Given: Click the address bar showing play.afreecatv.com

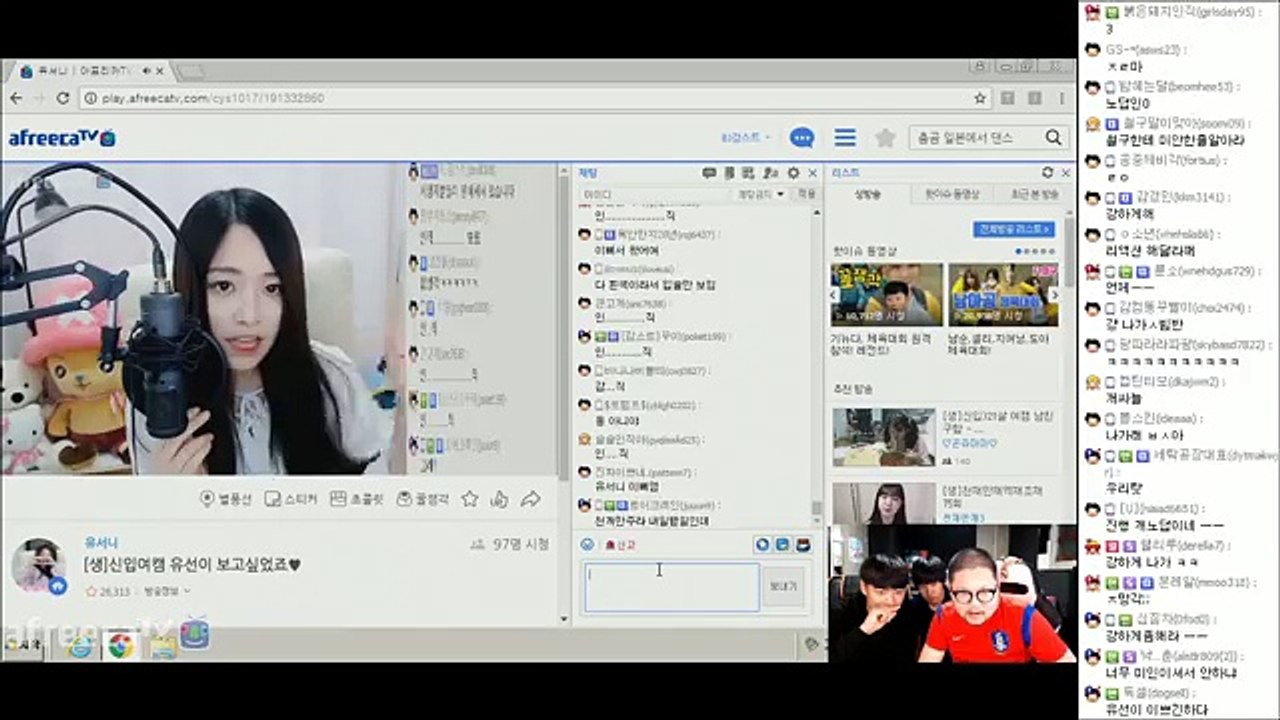Looking at the screenshot, I should point(535,98).
